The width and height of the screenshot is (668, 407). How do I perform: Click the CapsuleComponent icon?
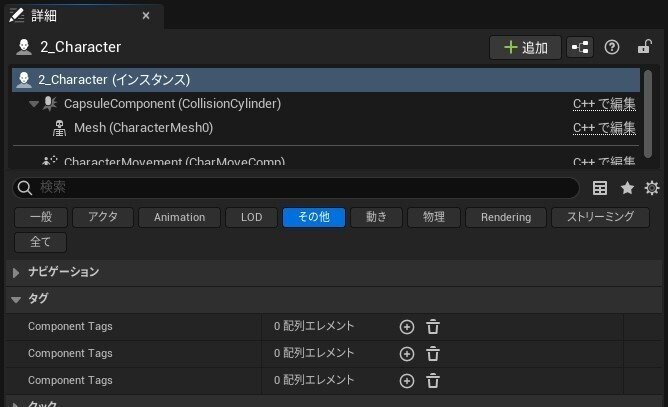pos(50,104)
